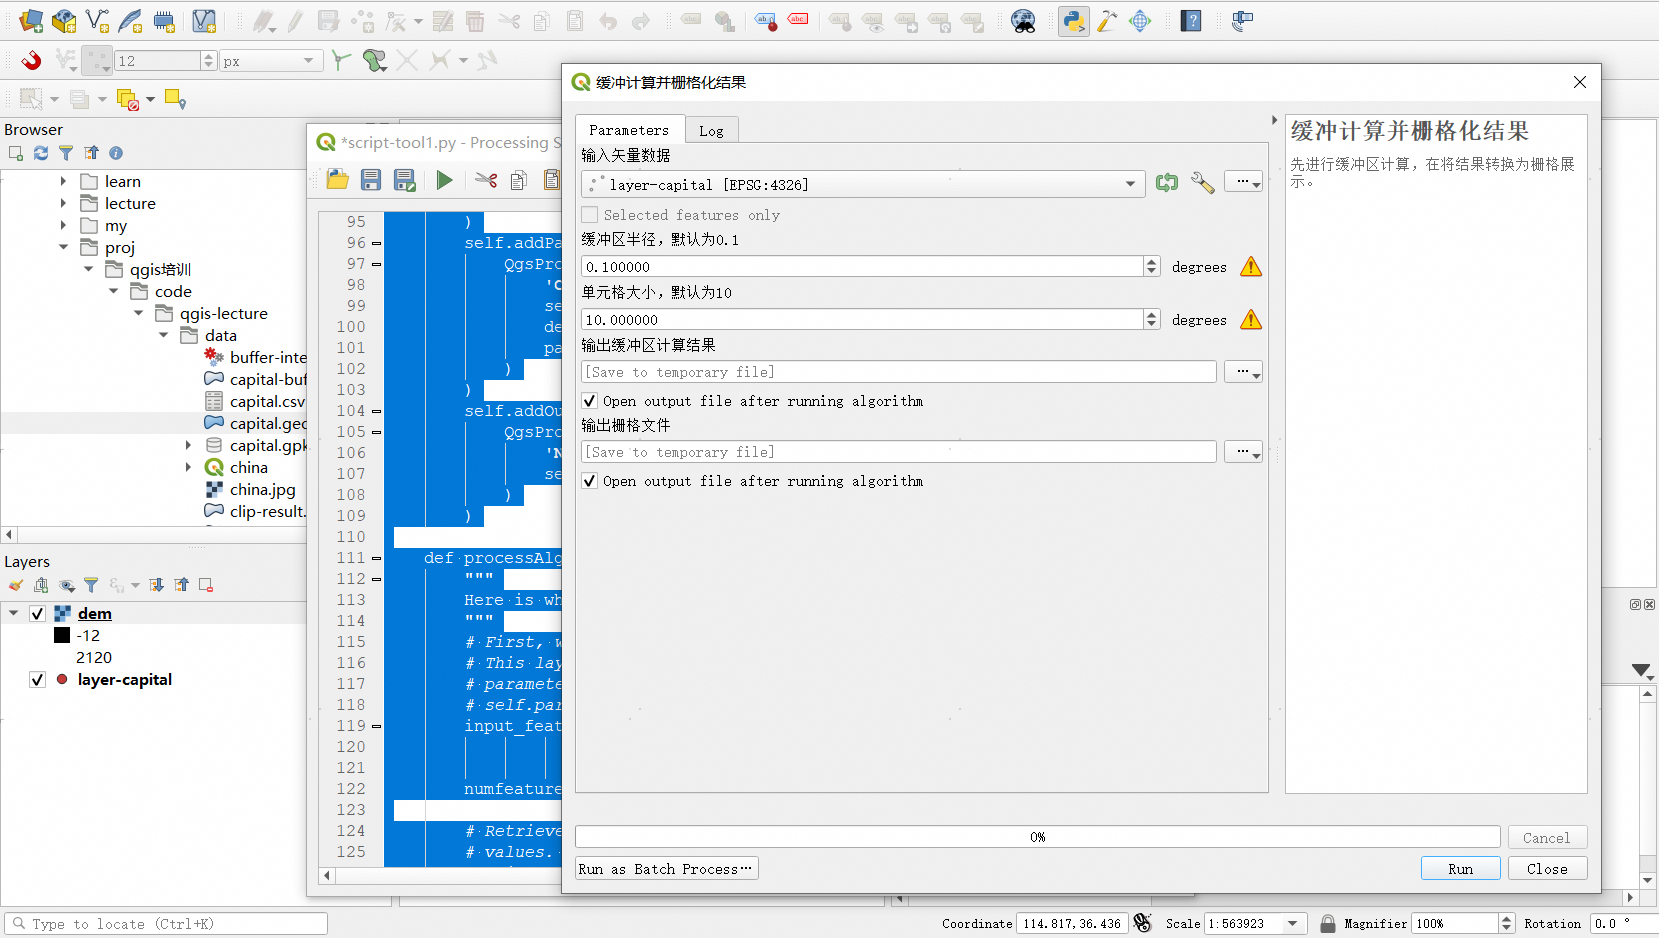The width and height of the screenshot is (1659, 938).
Task: Toggle visibility of layer-capital layer
Action: tap(38, 680)
